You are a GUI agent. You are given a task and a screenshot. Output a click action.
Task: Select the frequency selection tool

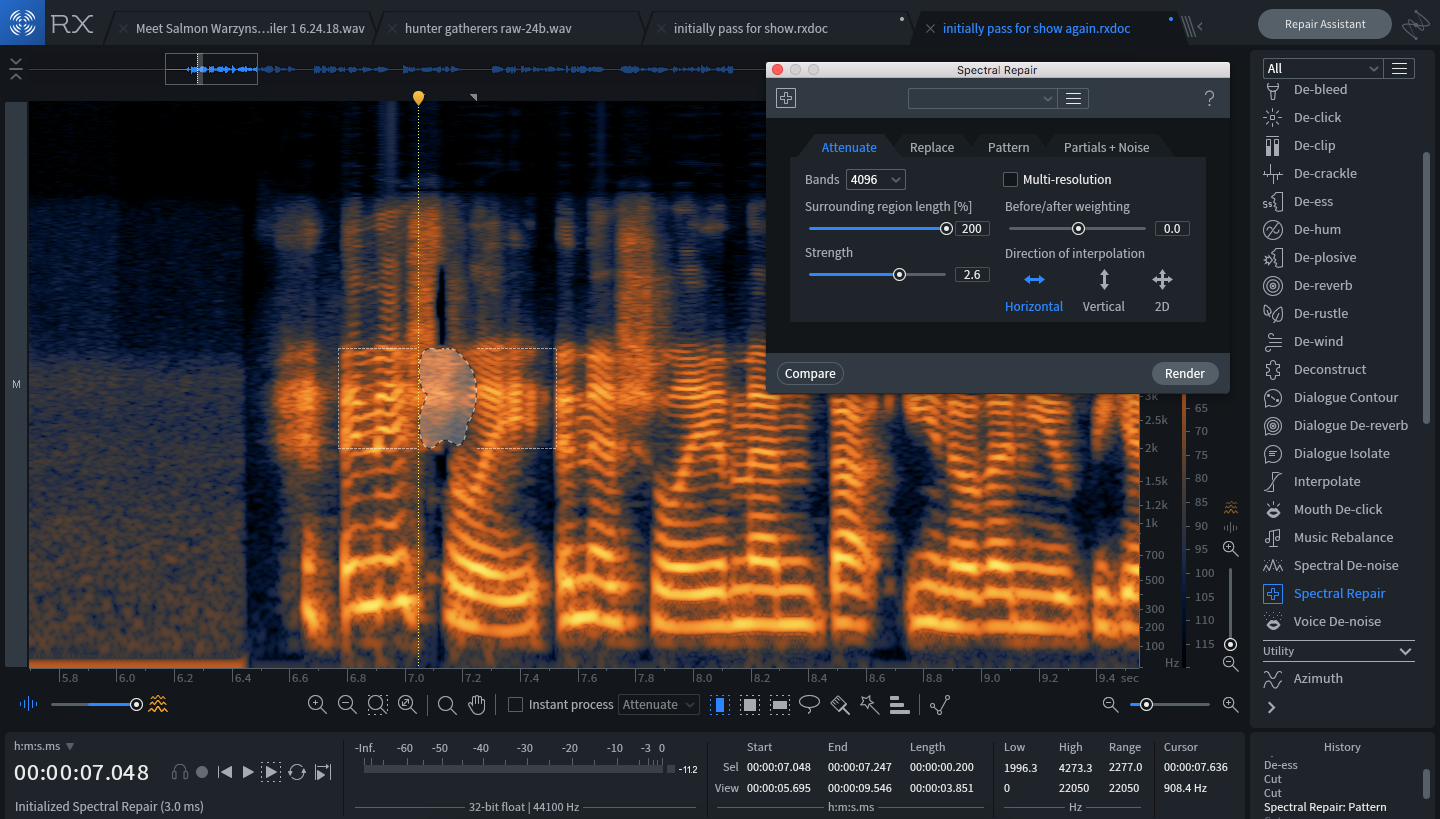[780, 705]
